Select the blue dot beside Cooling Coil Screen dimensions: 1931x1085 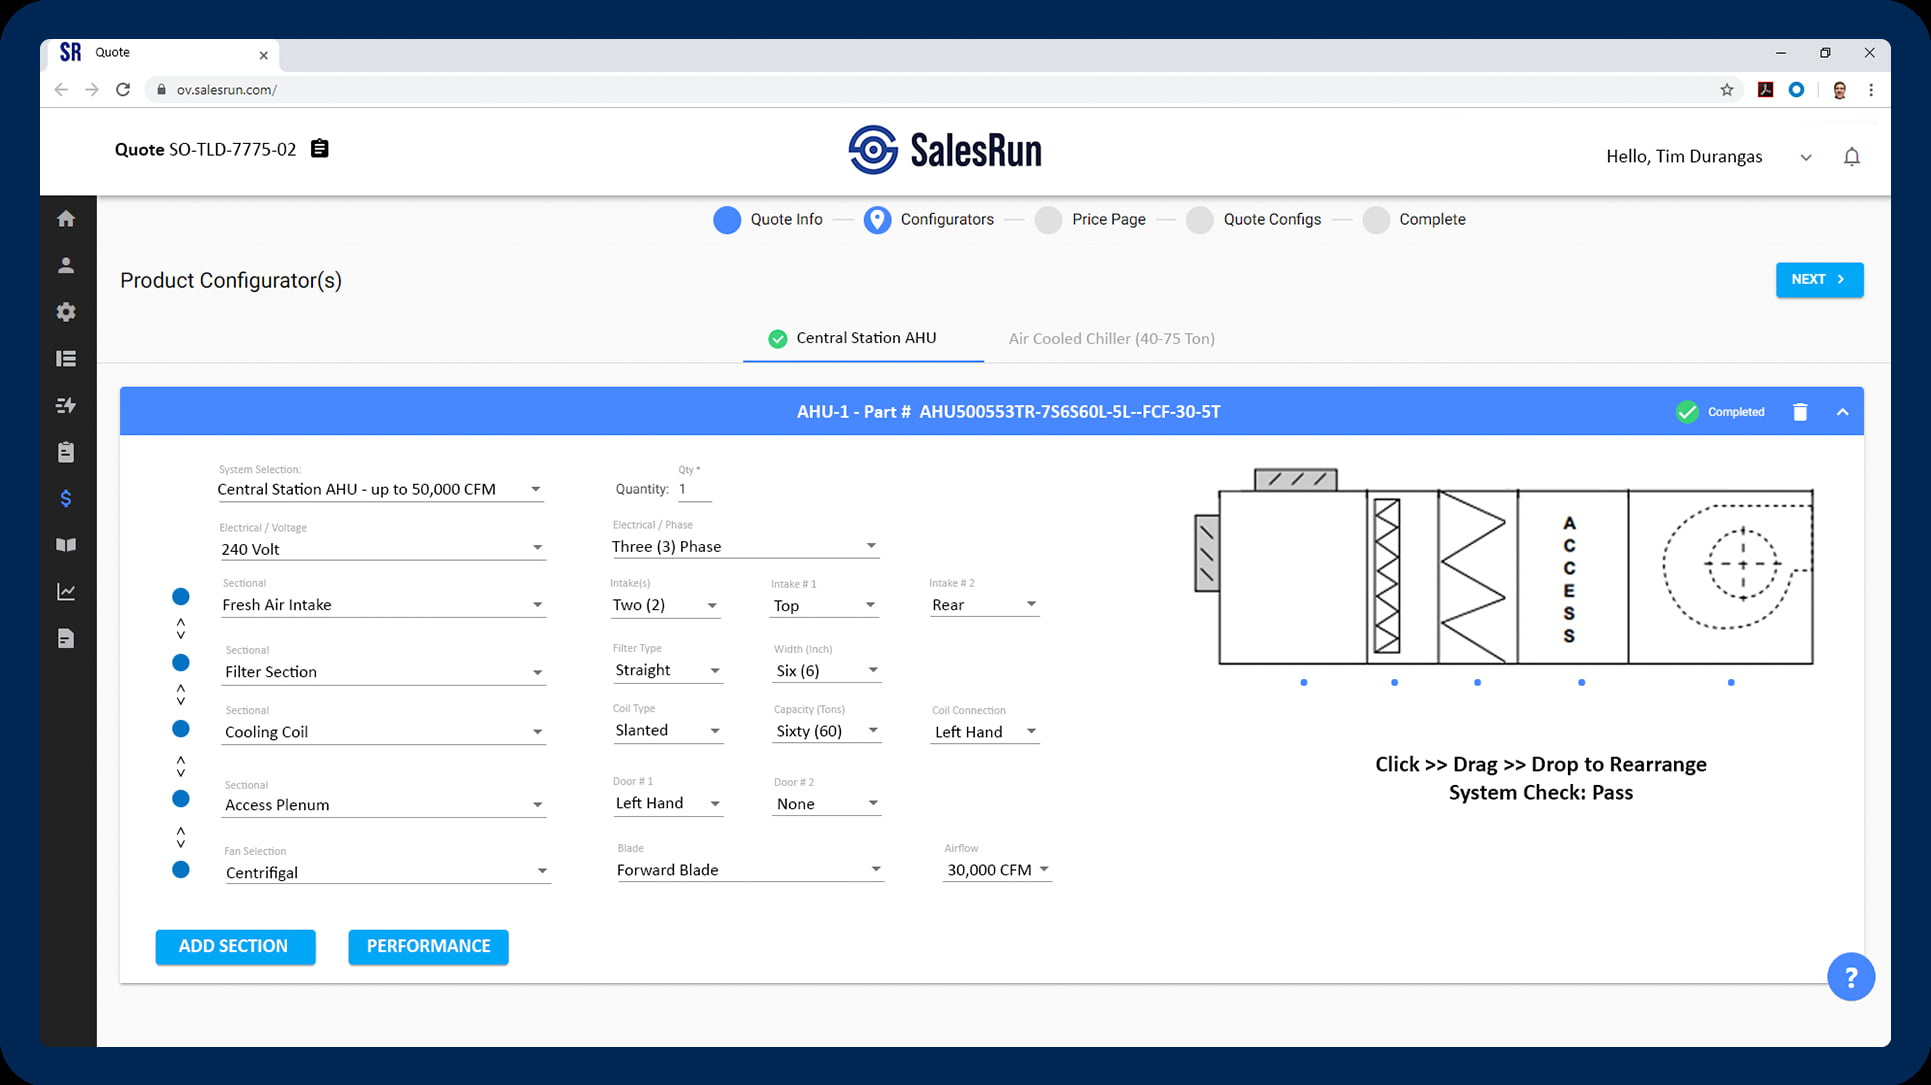click(x=181, y=729)
